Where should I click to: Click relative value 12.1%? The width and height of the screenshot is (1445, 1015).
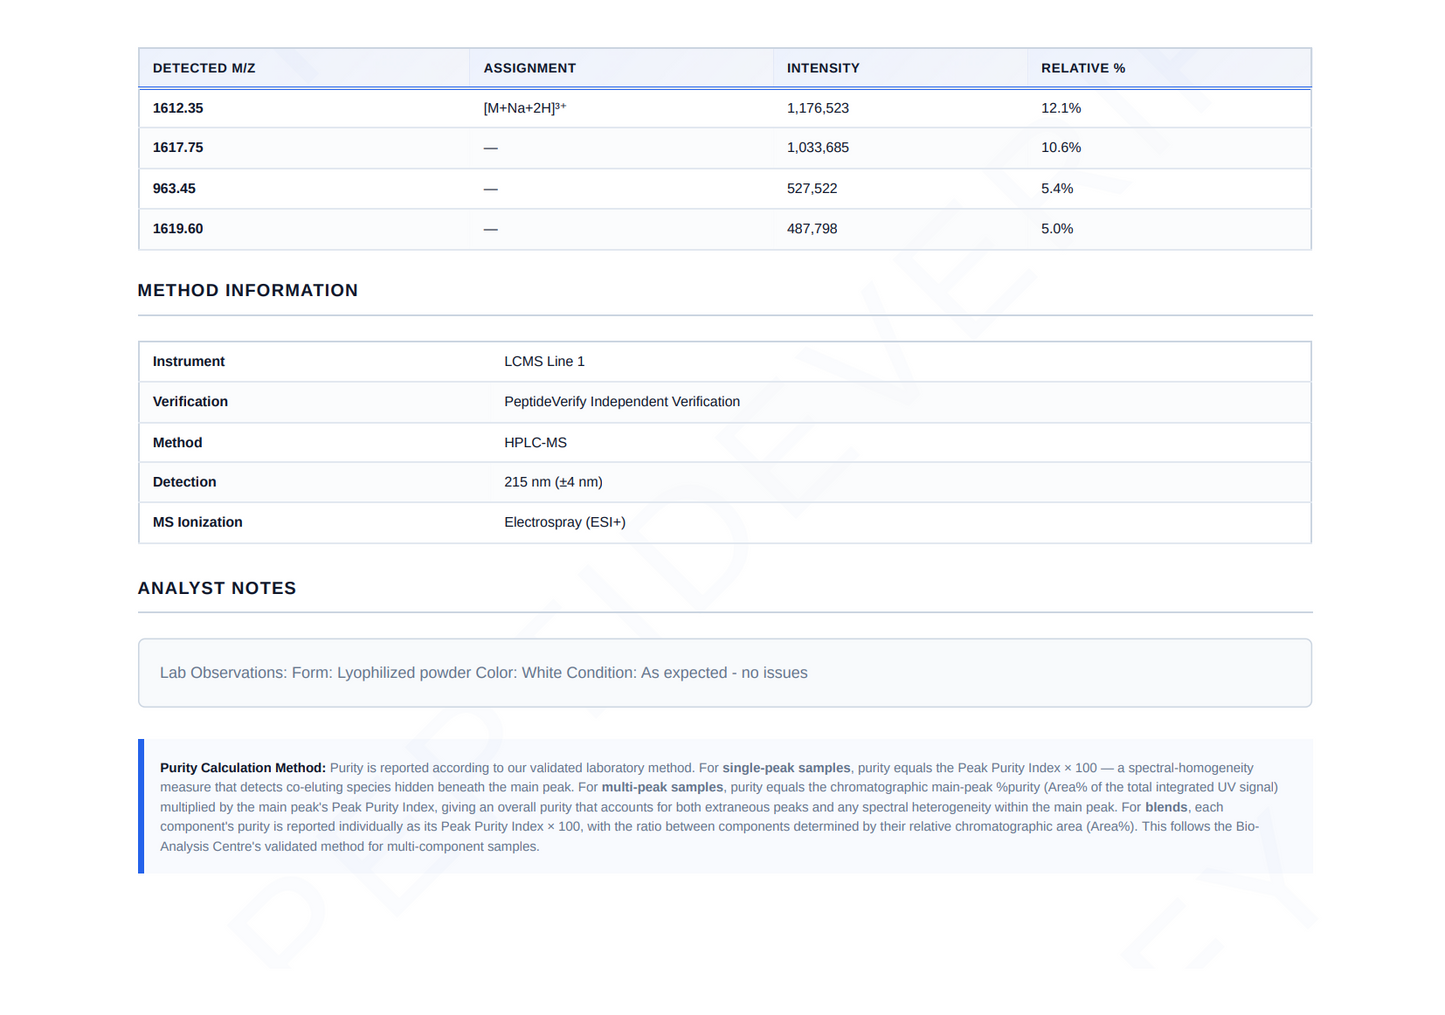pyautogui.click(x=1061, y=108)
